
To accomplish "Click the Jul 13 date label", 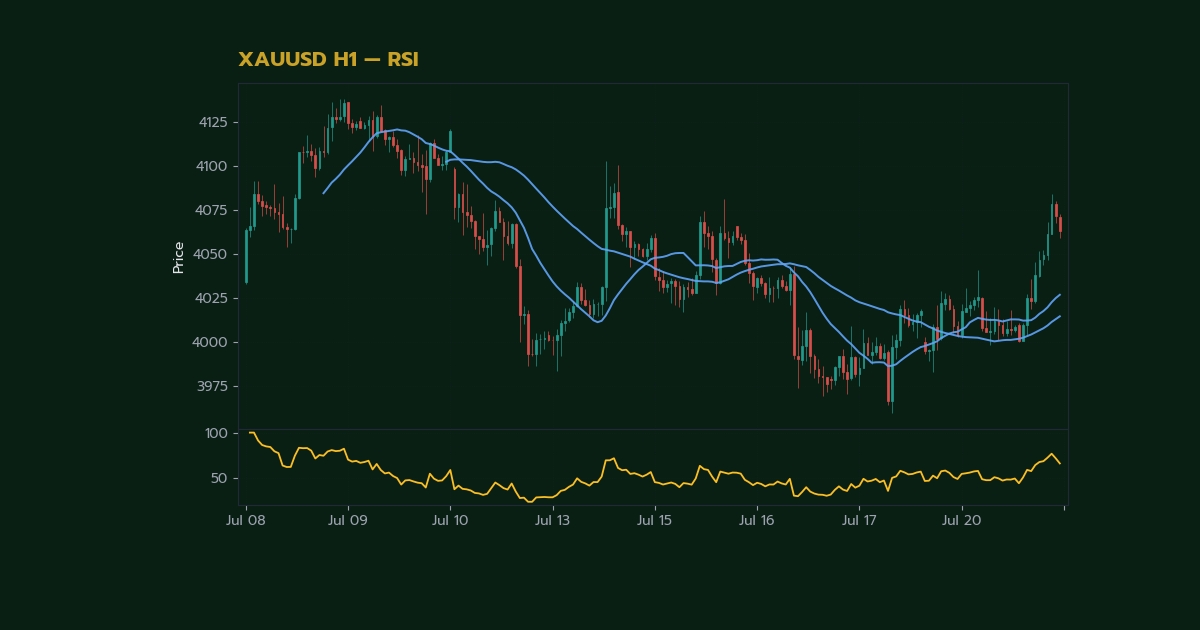I will 552,521.
